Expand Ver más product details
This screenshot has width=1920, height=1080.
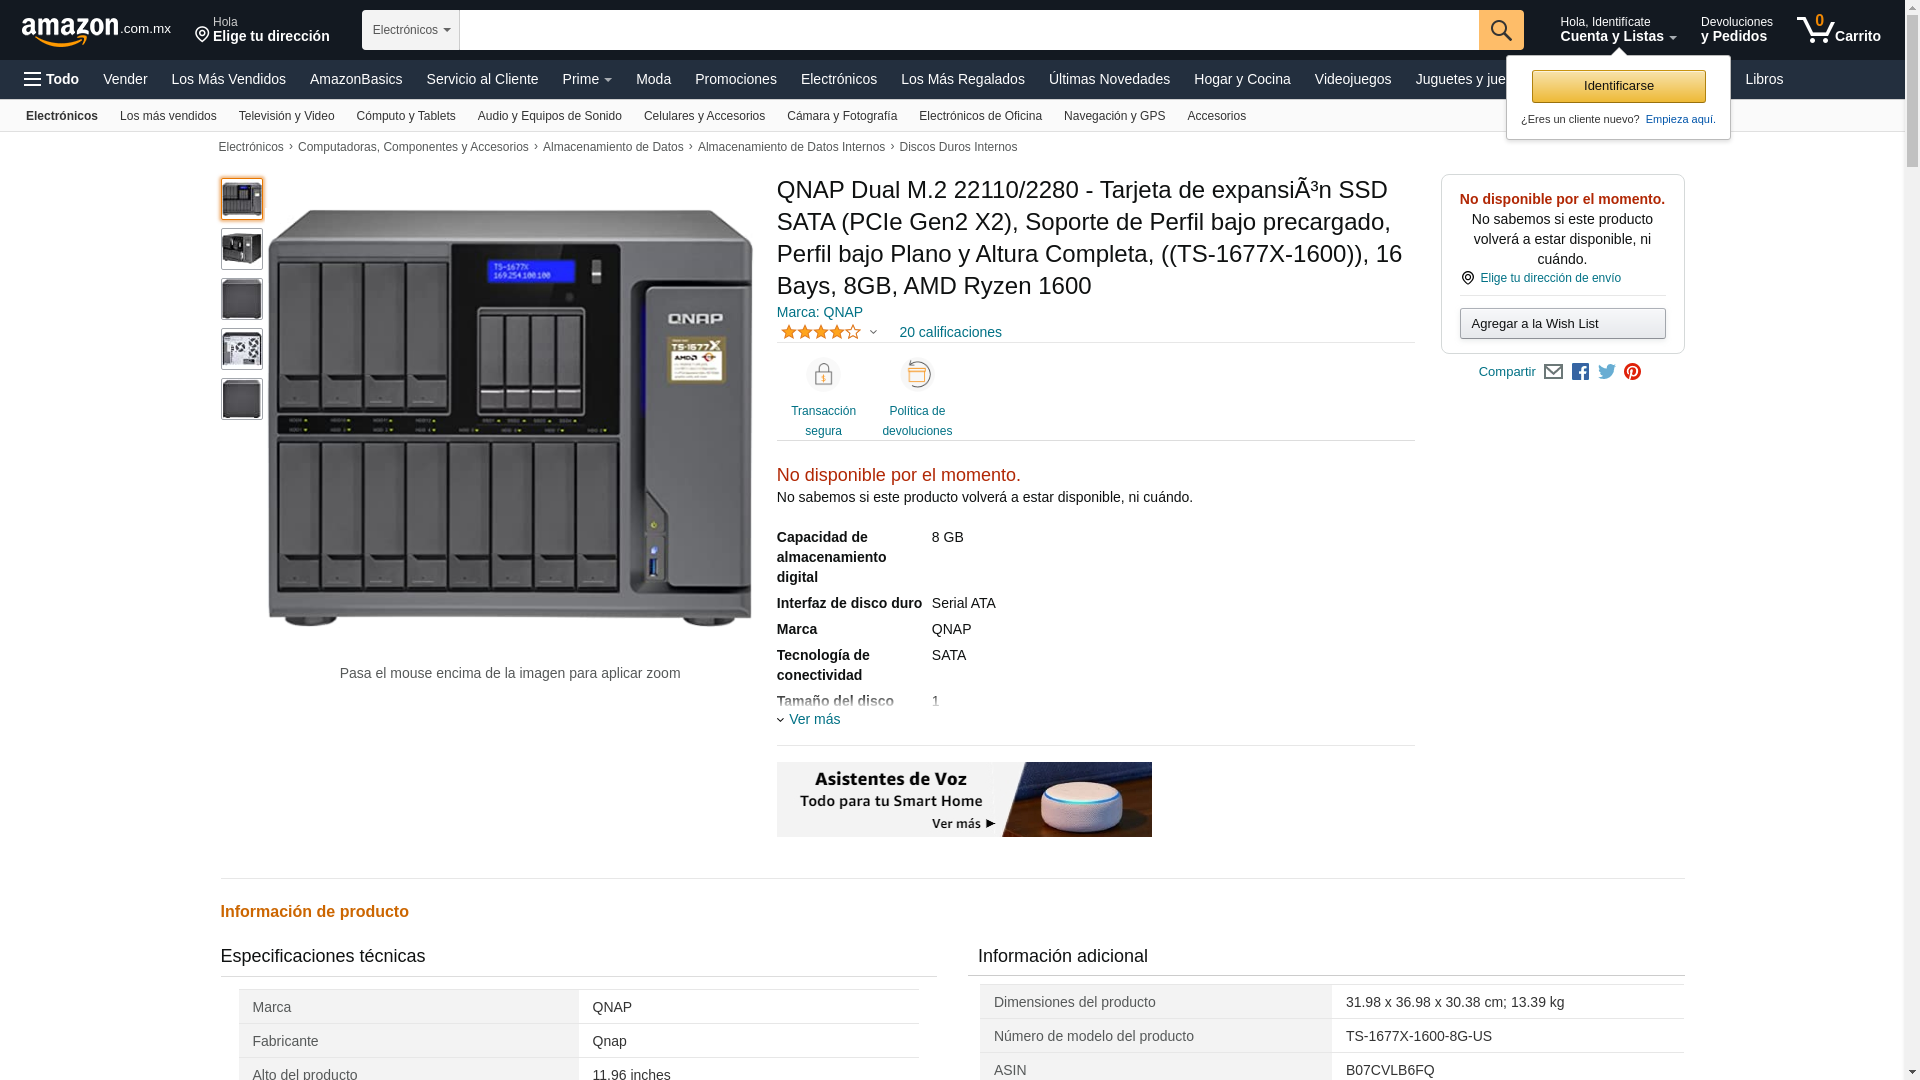pos(813,719)
